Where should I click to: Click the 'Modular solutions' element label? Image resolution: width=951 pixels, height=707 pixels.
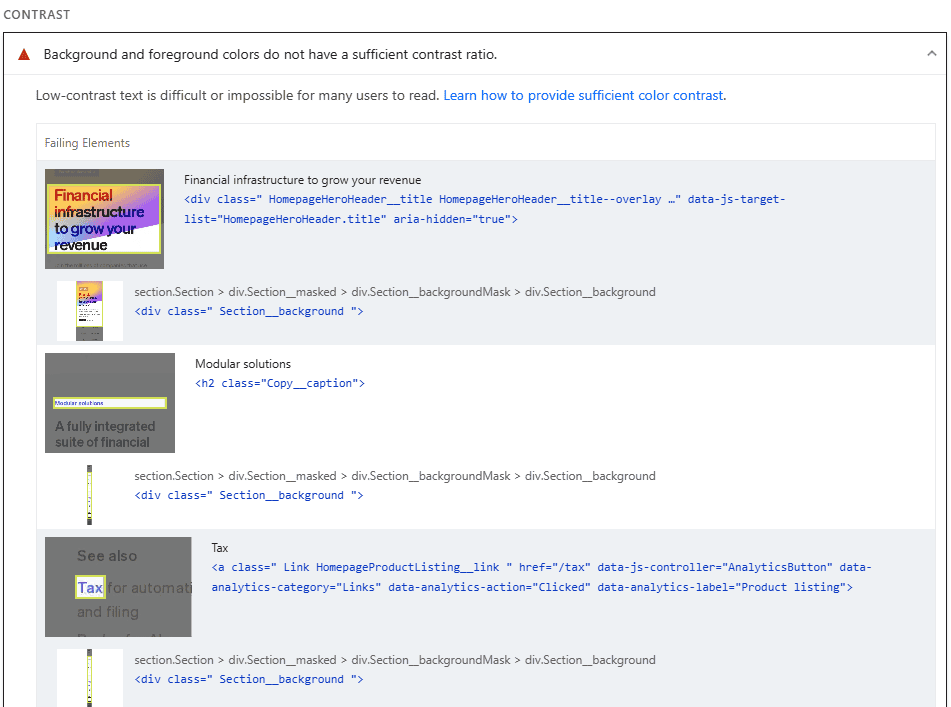(x=243, y=364)
